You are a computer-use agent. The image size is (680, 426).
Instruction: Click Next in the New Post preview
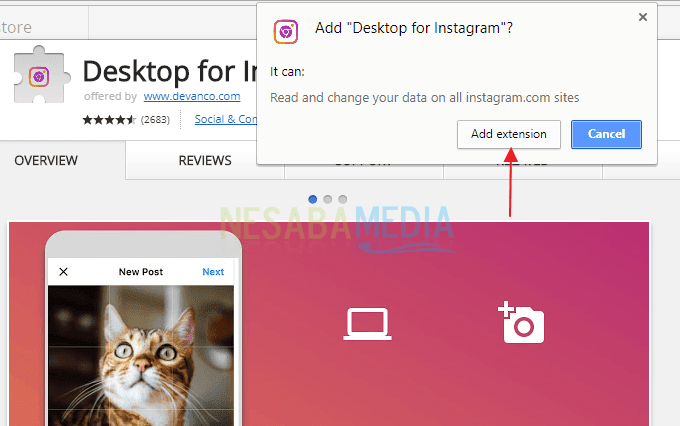click(213, 272)
